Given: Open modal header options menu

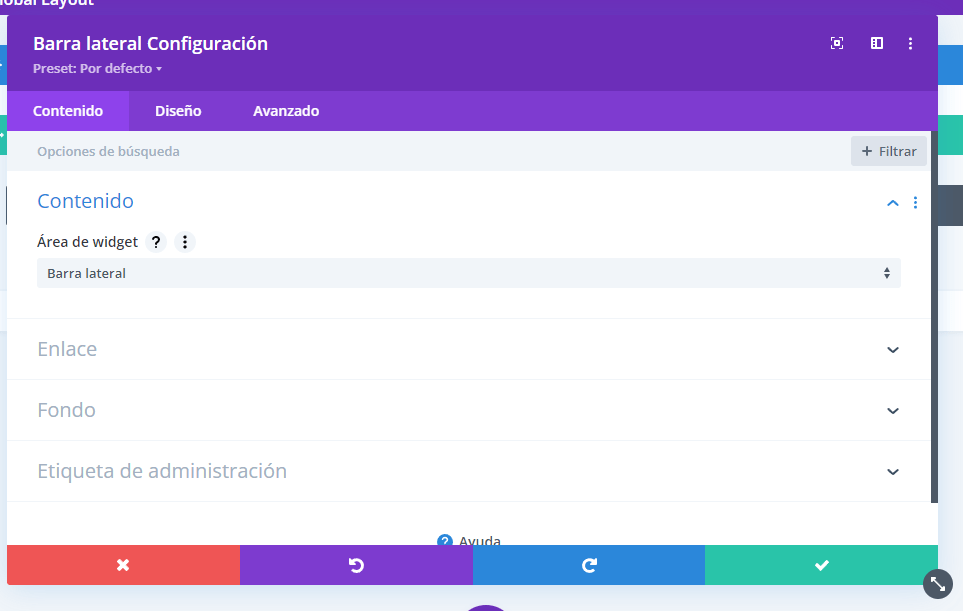Looking at the screenshot, I should click(910, 43).
